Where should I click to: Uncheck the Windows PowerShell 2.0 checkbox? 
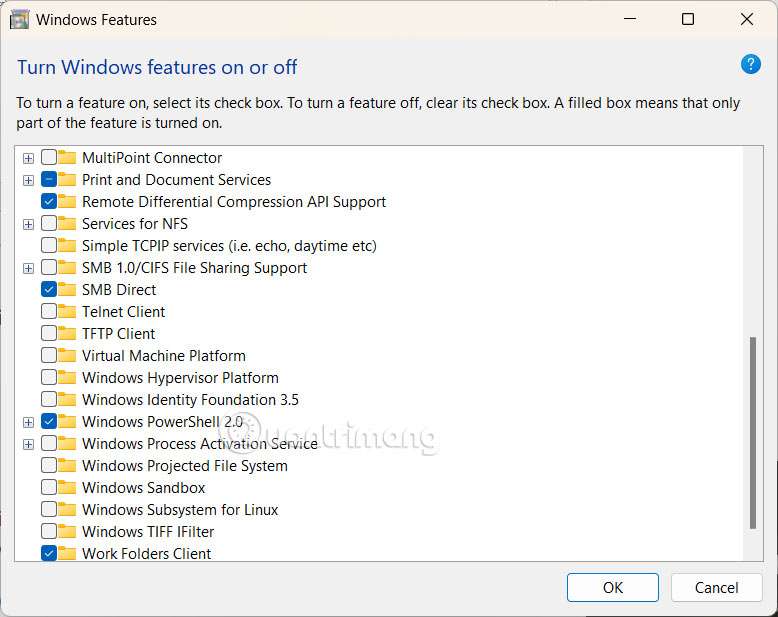[49, 422]
